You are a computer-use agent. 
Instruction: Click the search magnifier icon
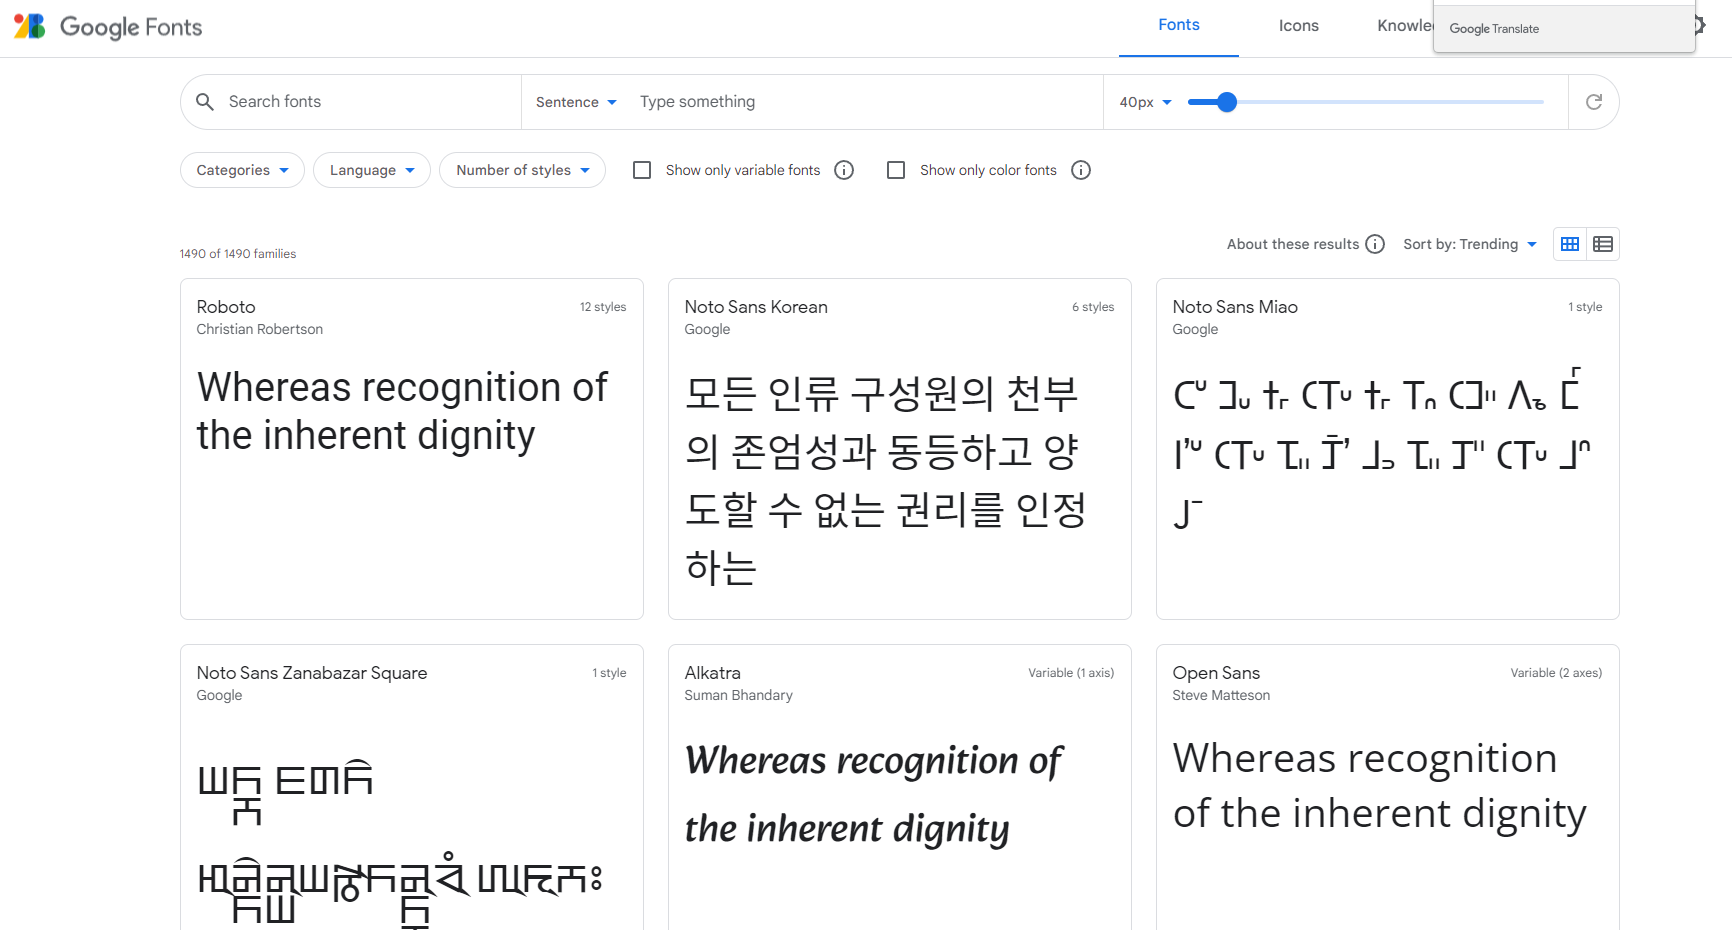pos(205,102)
